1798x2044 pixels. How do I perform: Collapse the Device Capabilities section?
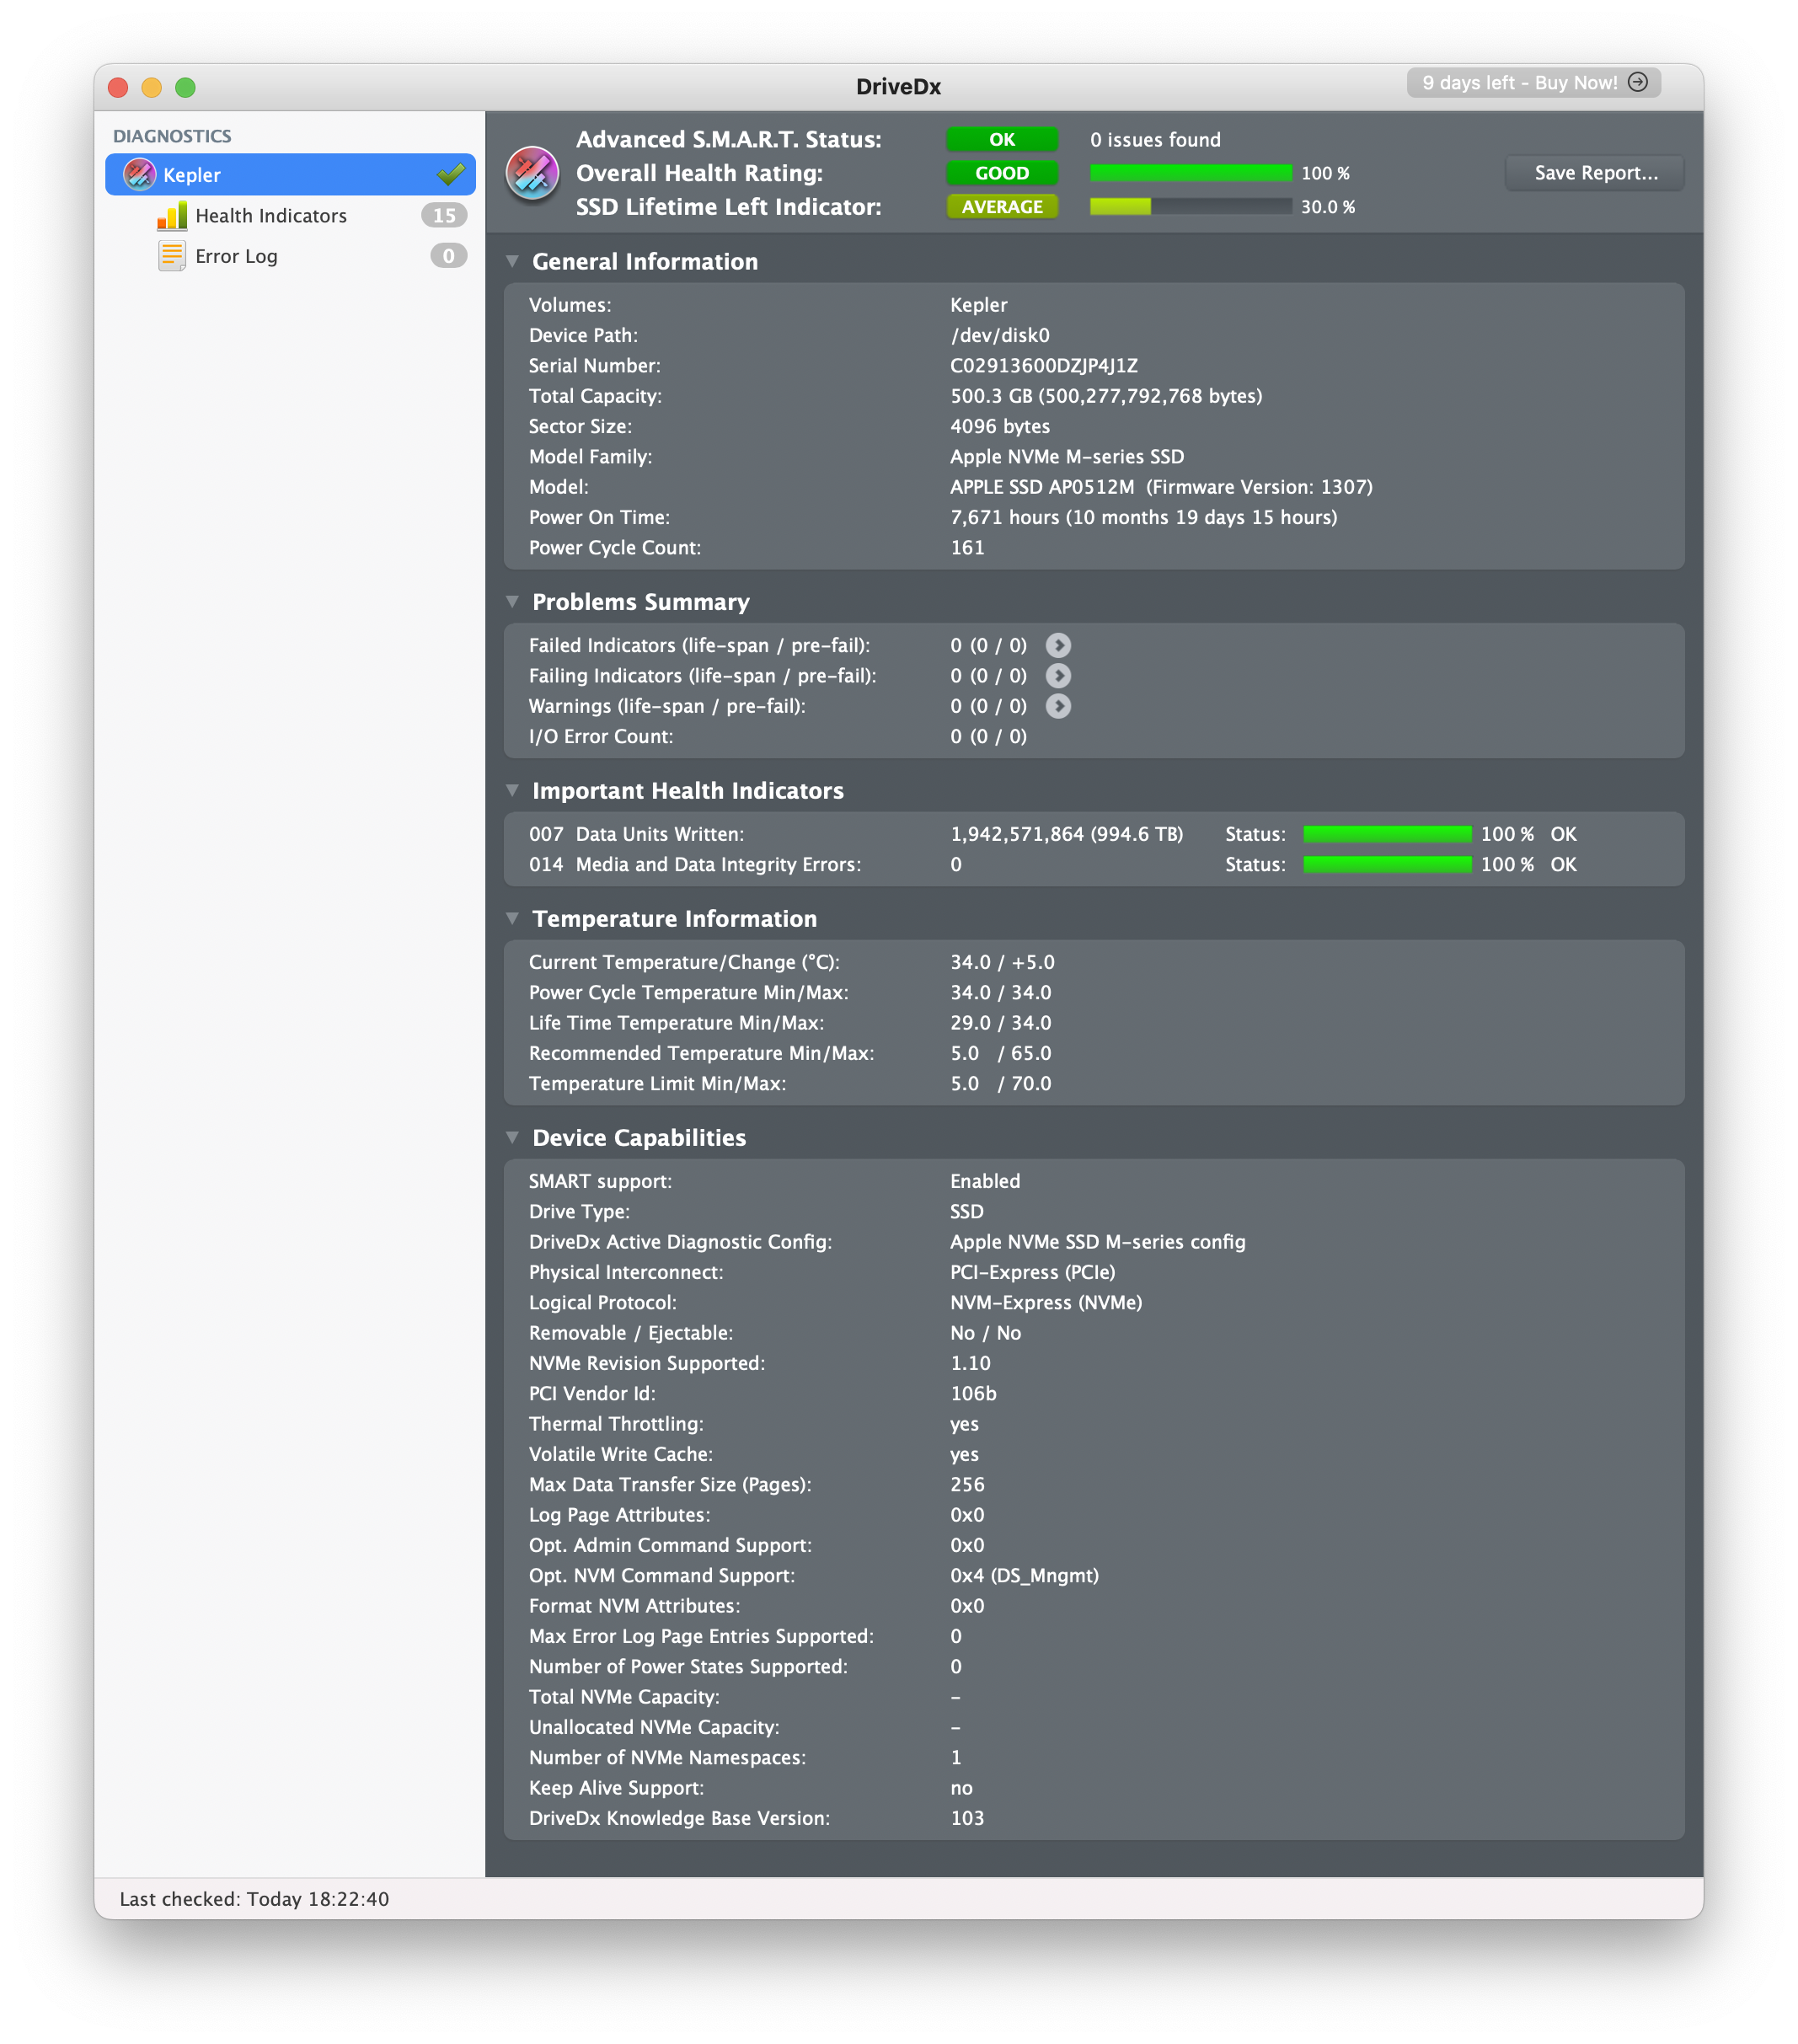512,1138
